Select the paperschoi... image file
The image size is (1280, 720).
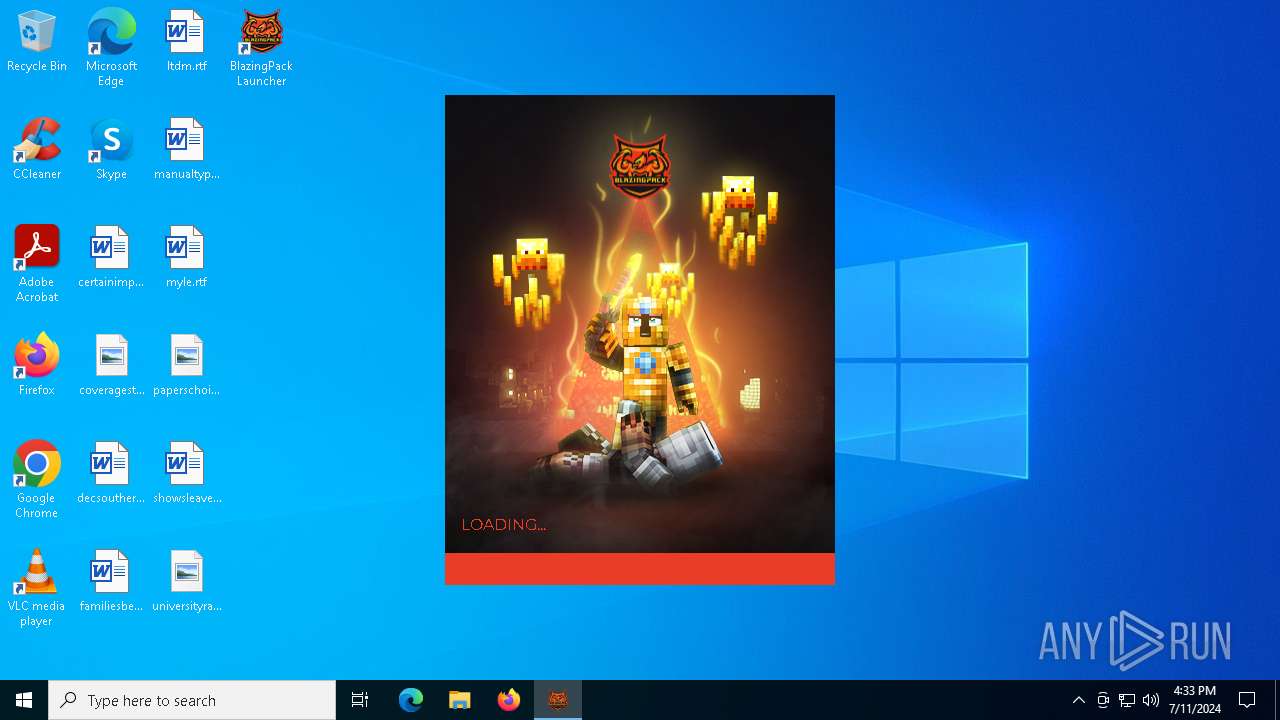186,365
